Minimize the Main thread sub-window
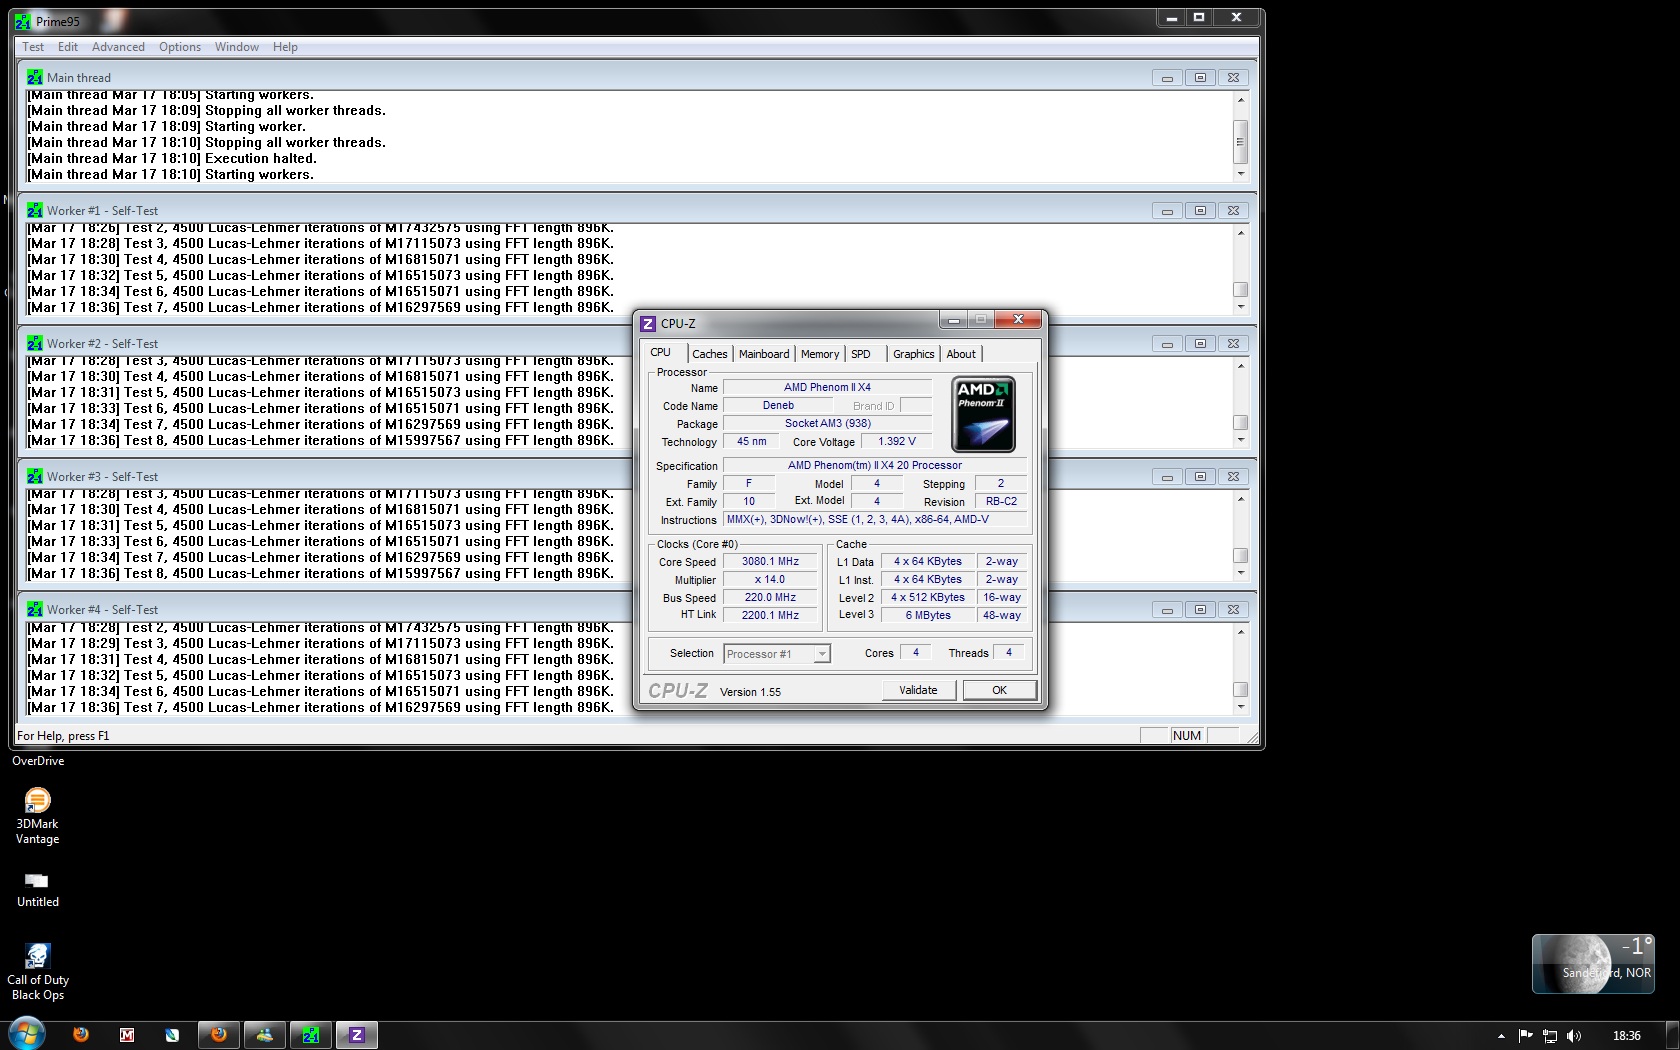 pyautogui.click(x=1167, y=77)
